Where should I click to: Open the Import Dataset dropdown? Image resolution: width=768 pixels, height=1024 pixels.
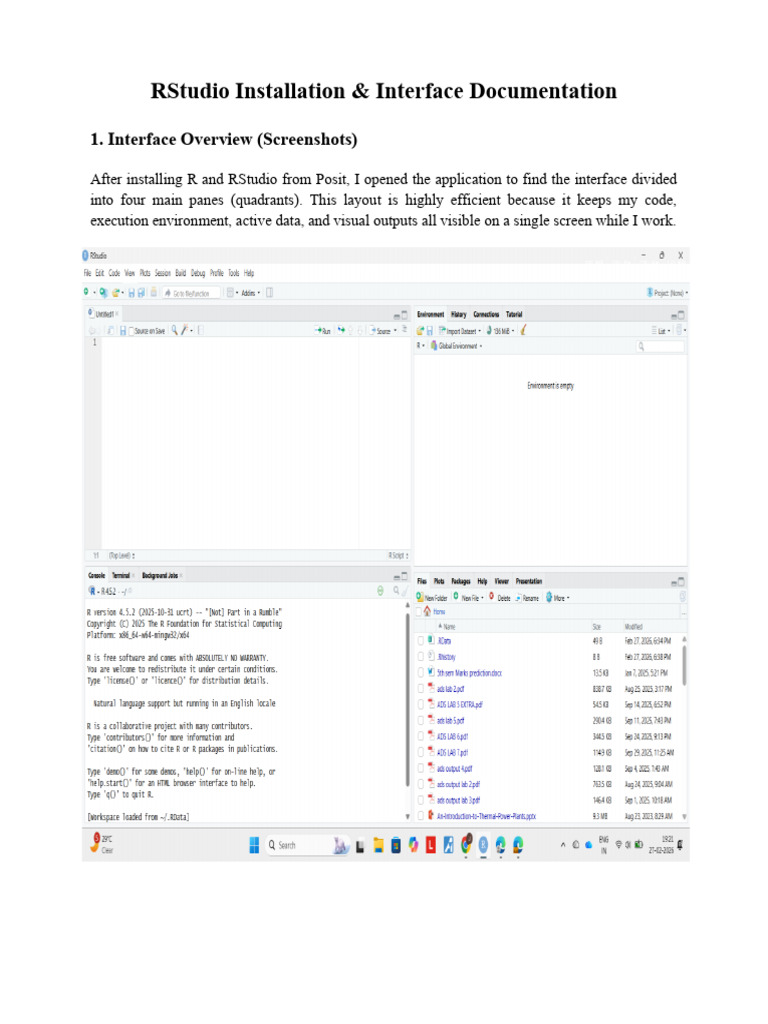[x=460, y=331]
